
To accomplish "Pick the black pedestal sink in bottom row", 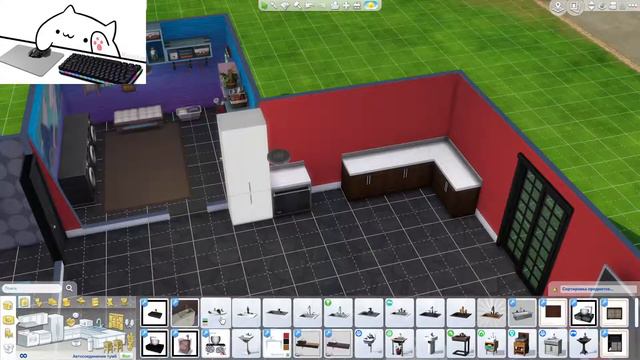I will (x=583, y=343).
